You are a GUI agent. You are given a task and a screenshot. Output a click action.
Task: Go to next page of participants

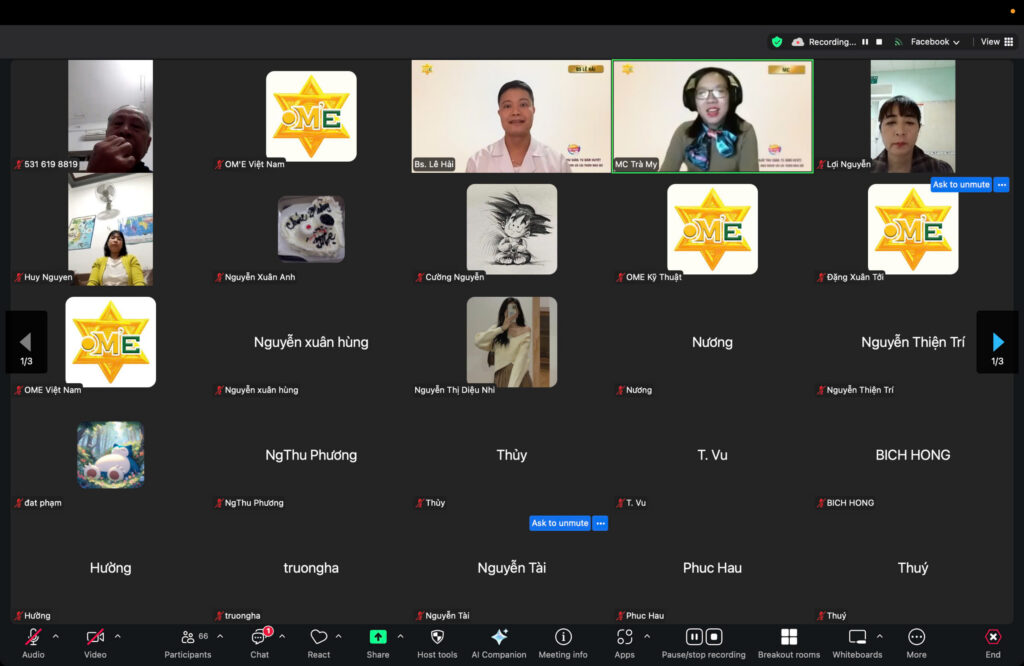[997, 342]
